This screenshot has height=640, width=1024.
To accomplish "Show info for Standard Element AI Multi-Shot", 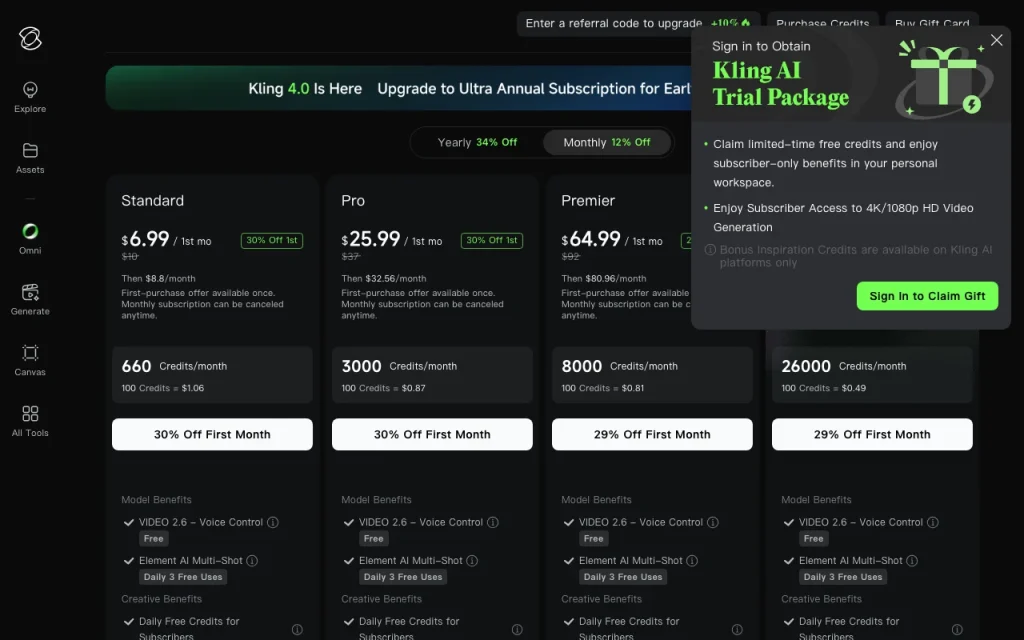I will pyautogui.click(x=252, y=561).
